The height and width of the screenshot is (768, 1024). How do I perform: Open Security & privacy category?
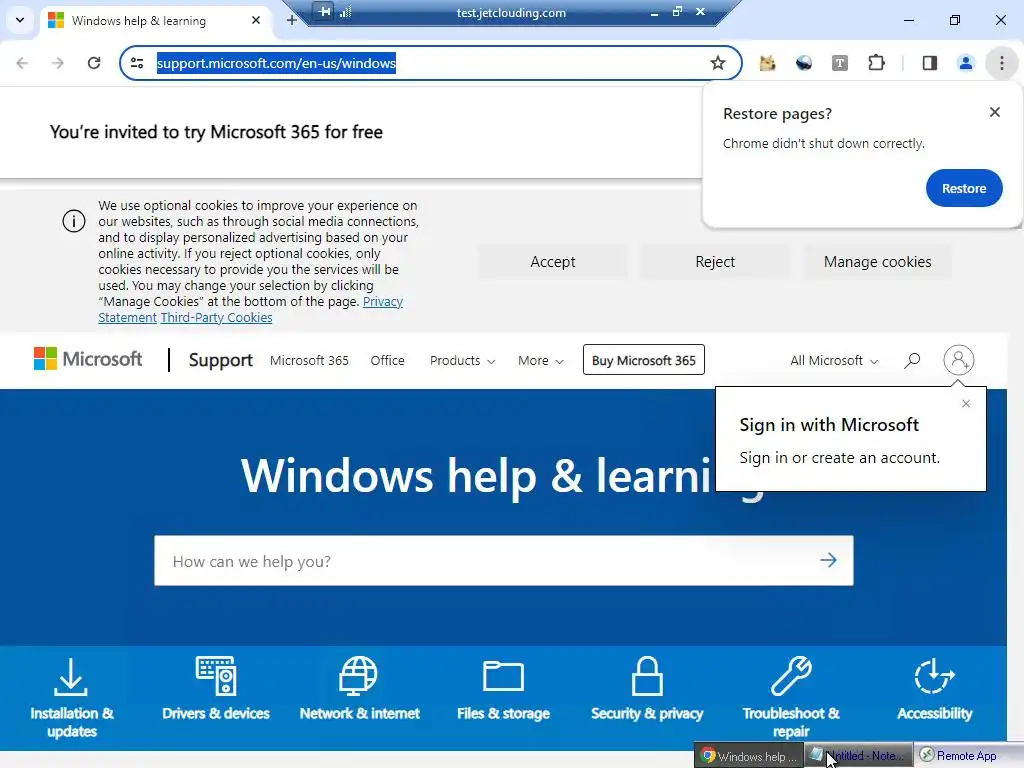point(647,690)
